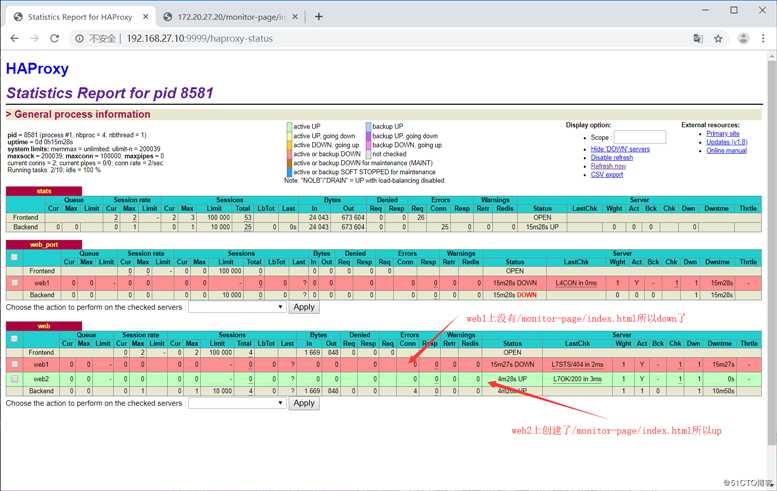This screenshot has width=777, height=491.
Task: Close the Statistics Report for HAProxy tab
Action: [146, 16]
